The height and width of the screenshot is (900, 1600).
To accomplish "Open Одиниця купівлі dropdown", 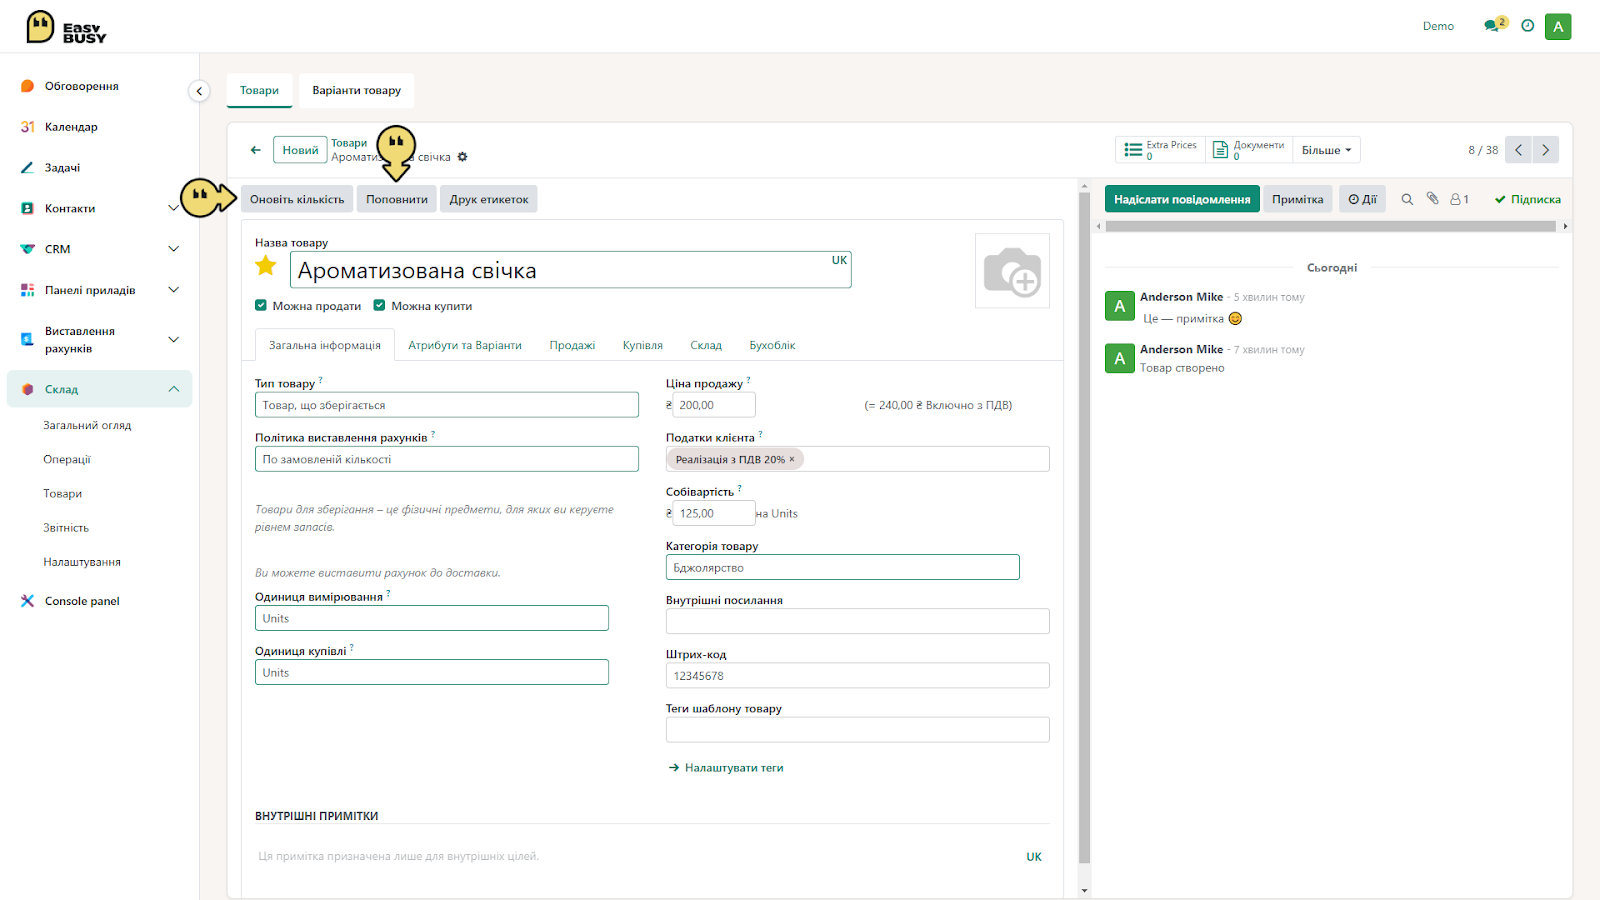I will click(x=432, y=673).
